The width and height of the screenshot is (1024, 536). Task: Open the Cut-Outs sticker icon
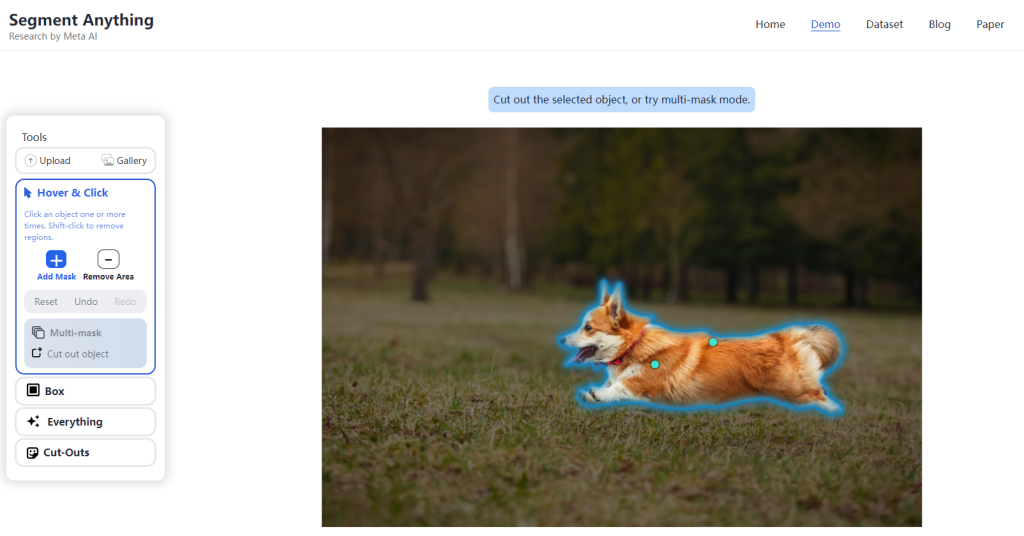pos(32,452)
